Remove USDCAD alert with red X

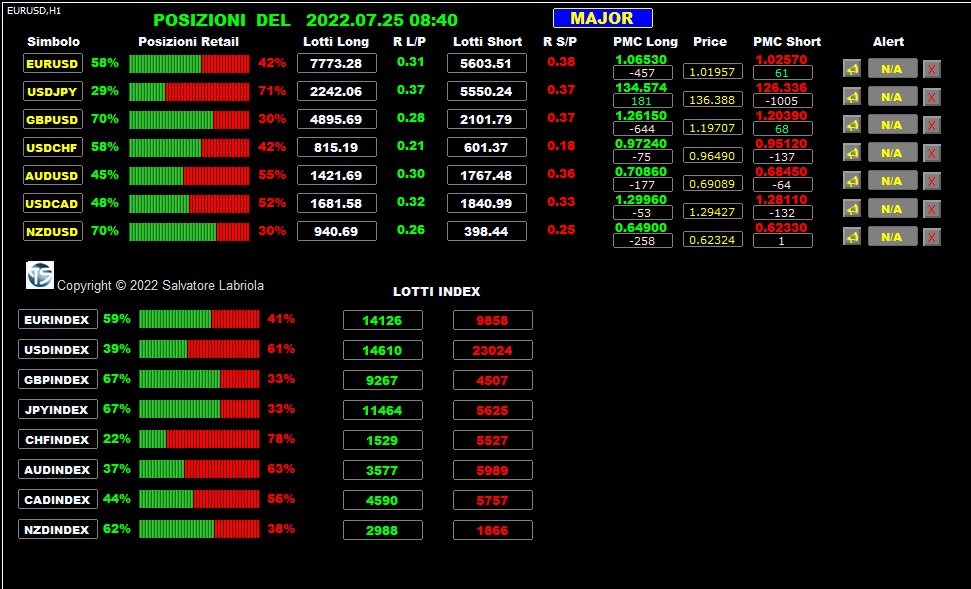pos(932,209)
